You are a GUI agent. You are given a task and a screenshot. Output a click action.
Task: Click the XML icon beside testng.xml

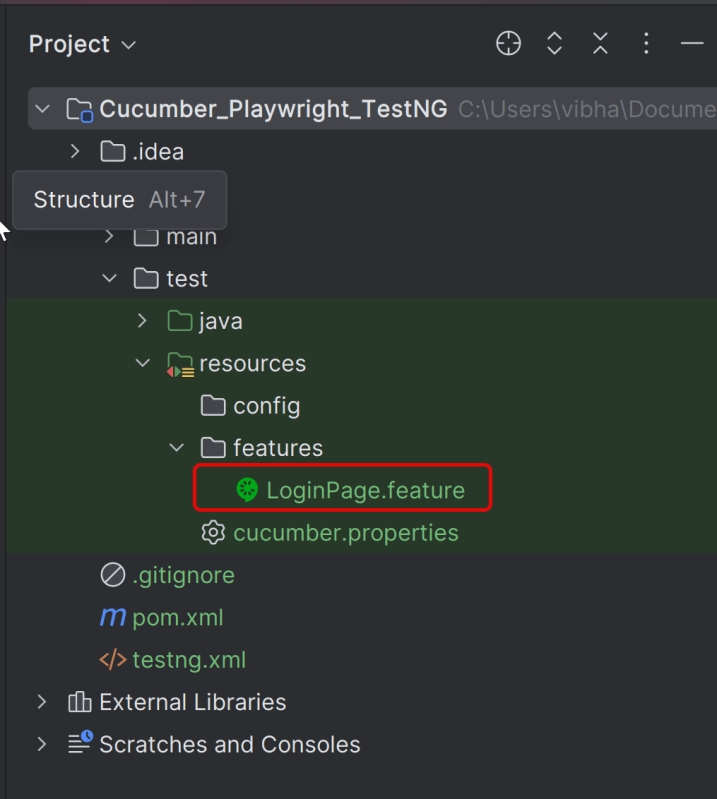click(113, 660)
